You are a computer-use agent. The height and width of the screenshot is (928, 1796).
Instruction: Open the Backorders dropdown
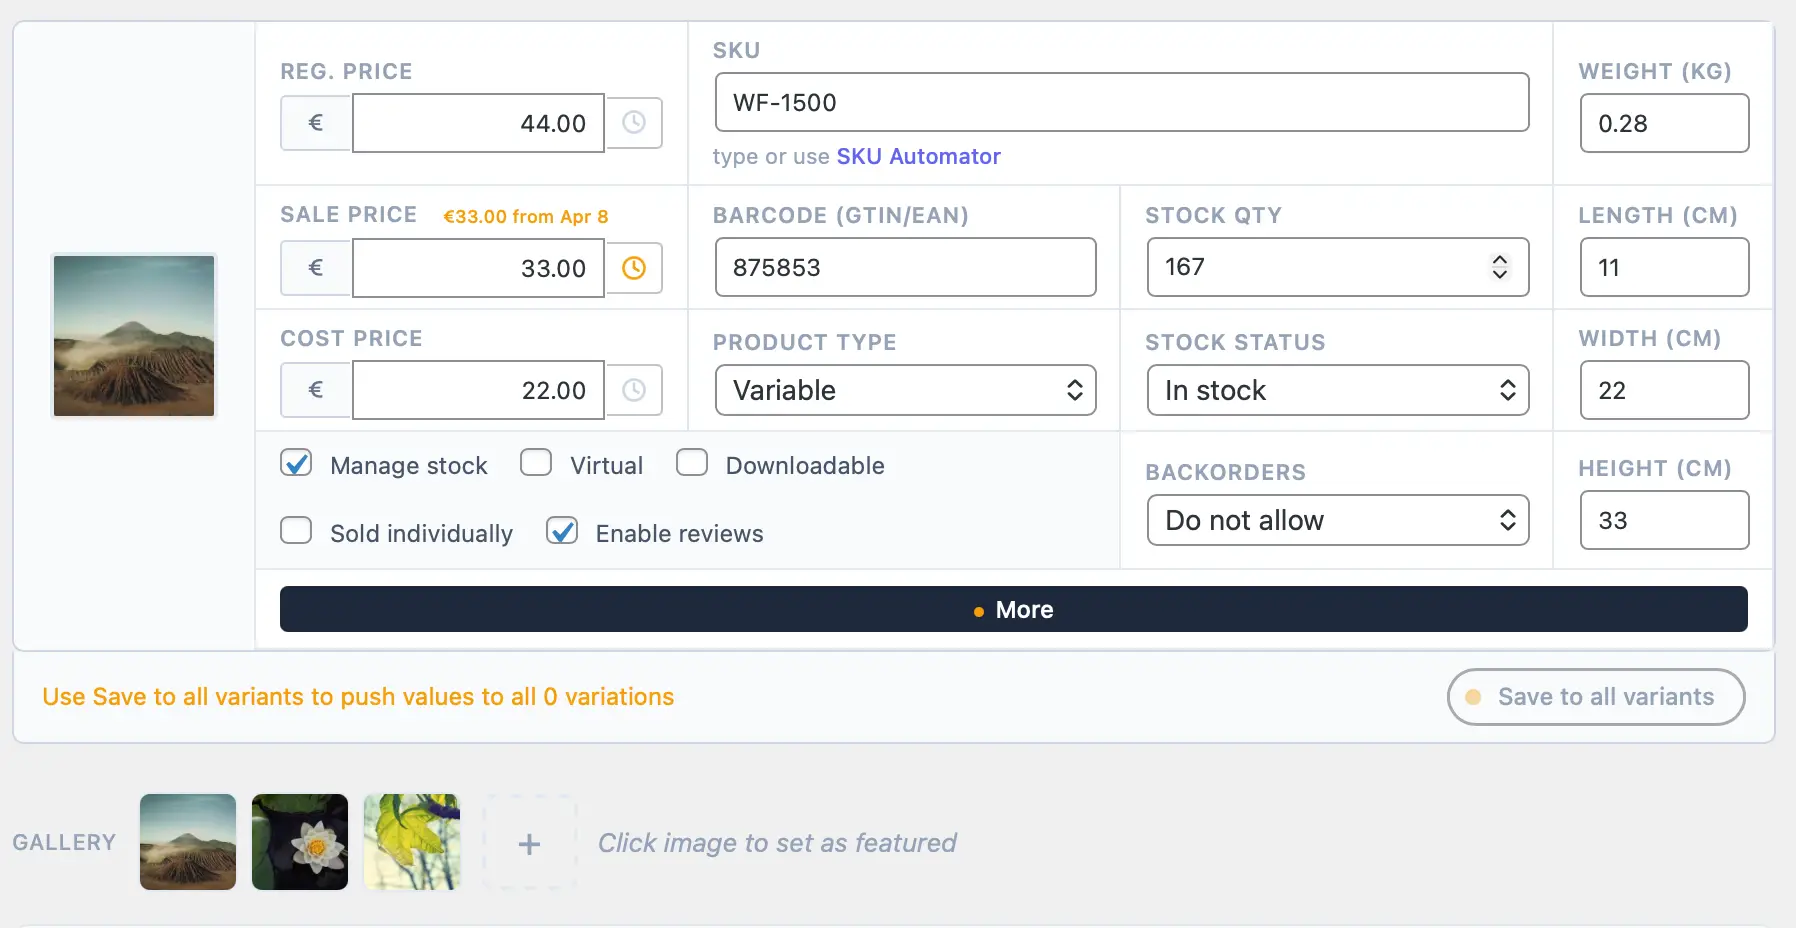(1337, 520)
